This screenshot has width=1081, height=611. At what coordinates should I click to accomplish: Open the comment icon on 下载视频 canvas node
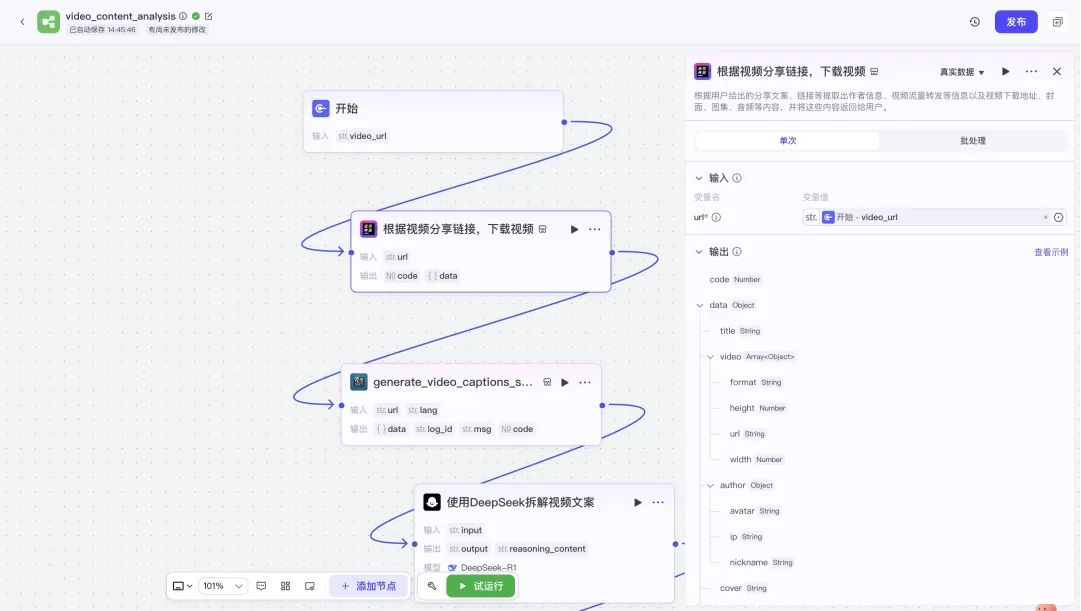click(x=543, y=229)
